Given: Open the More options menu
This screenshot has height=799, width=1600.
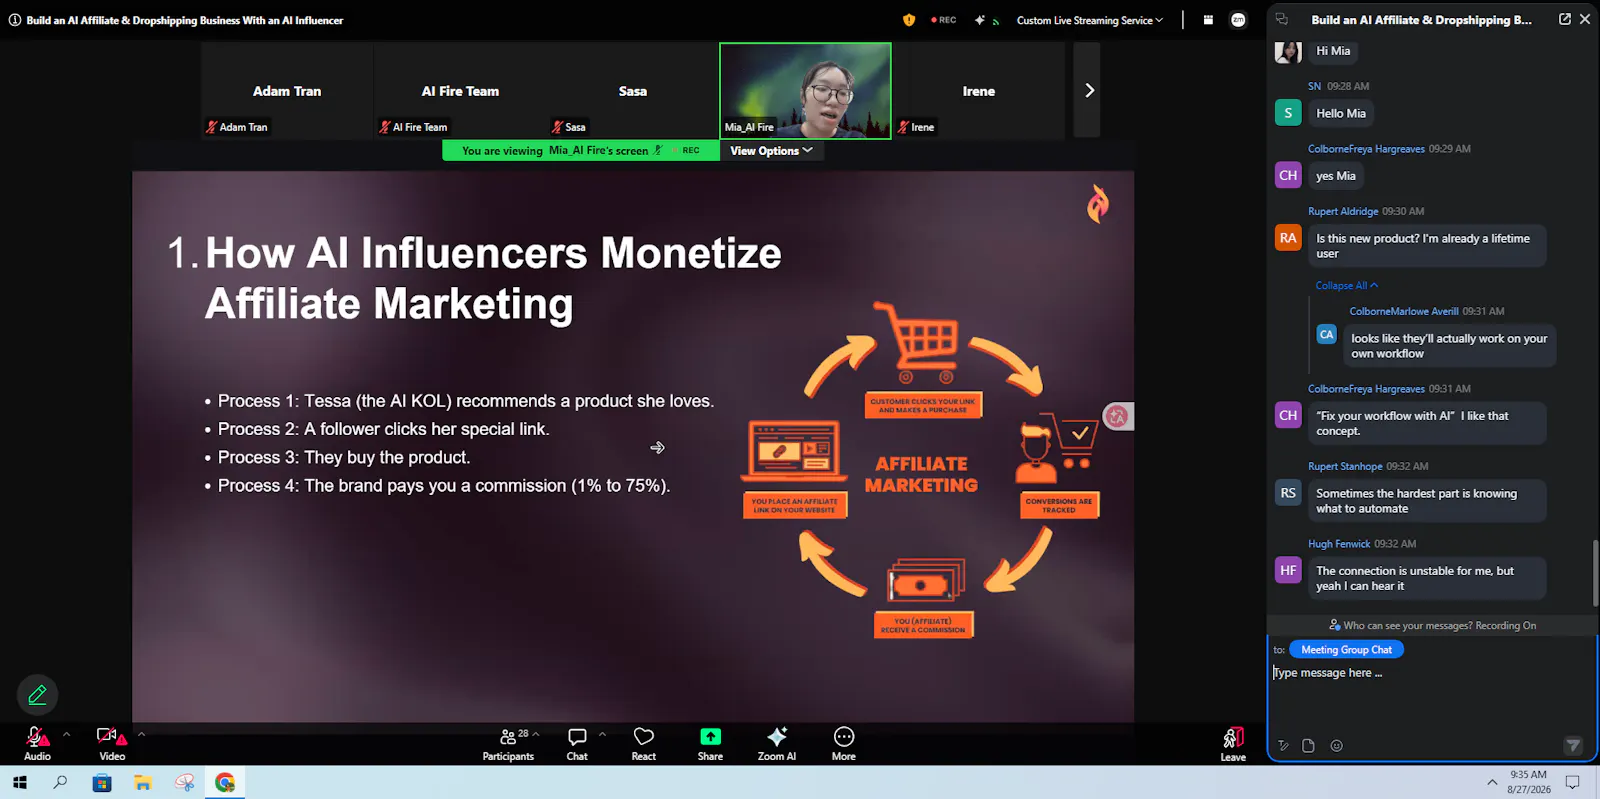Looking at the screenshot, I should pyautogui.click(x=844, y=743).
